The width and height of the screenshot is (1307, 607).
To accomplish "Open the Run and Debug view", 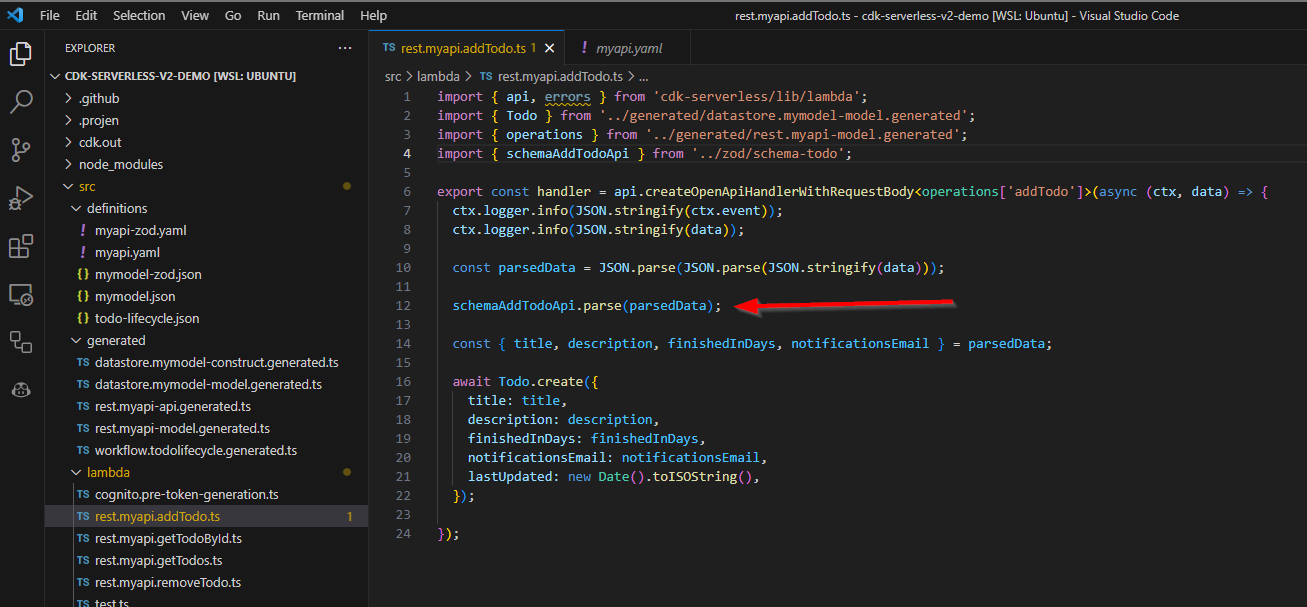I will tap(21, 198).
